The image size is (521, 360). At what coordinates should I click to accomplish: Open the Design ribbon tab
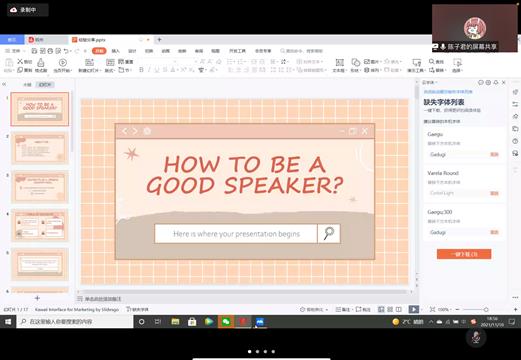click(132, 51)
